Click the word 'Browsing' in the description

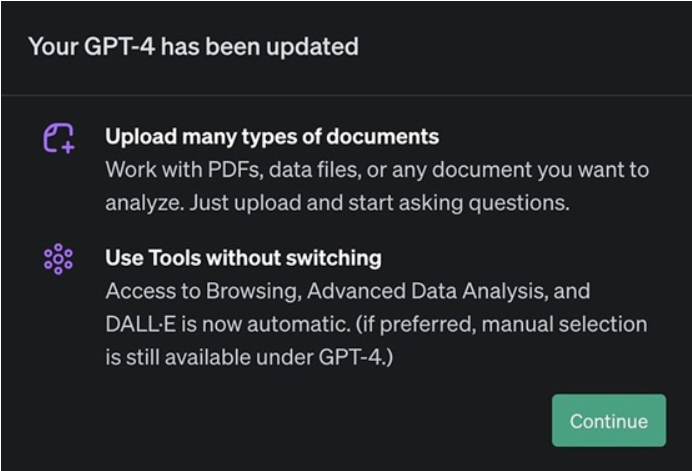point(254,291)
